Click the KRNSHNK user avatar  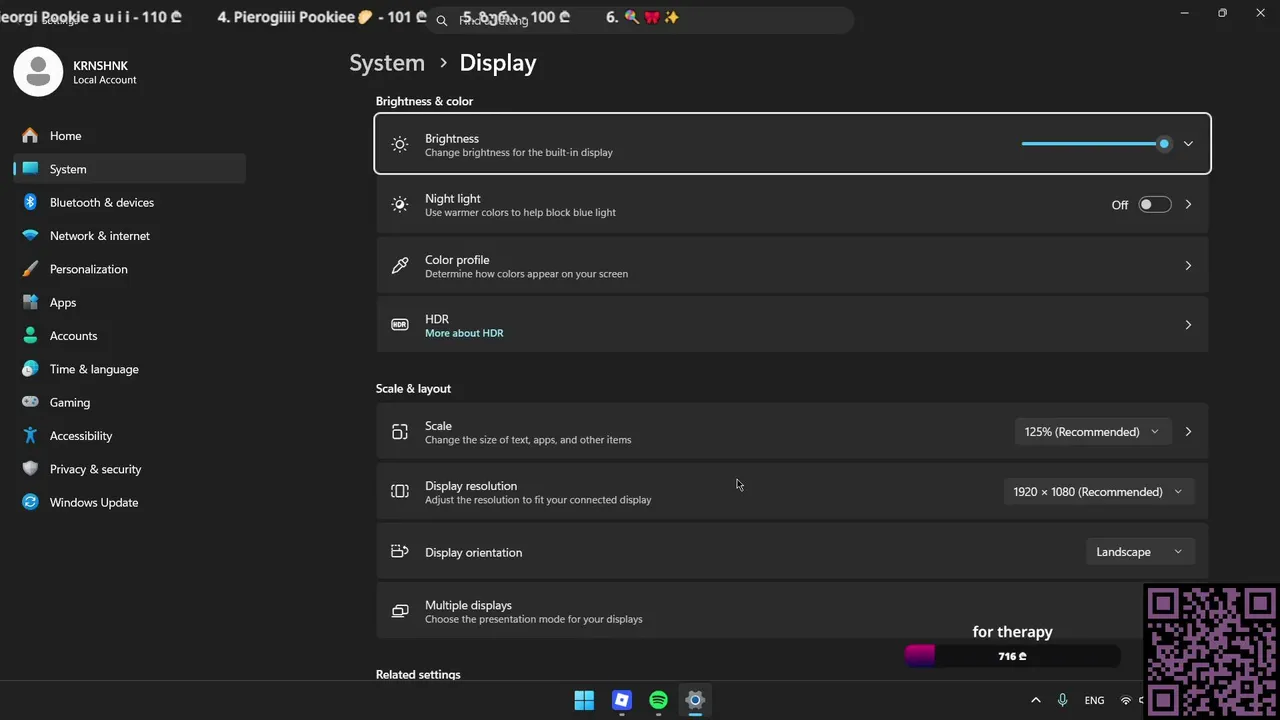click(x=38, y=71)
